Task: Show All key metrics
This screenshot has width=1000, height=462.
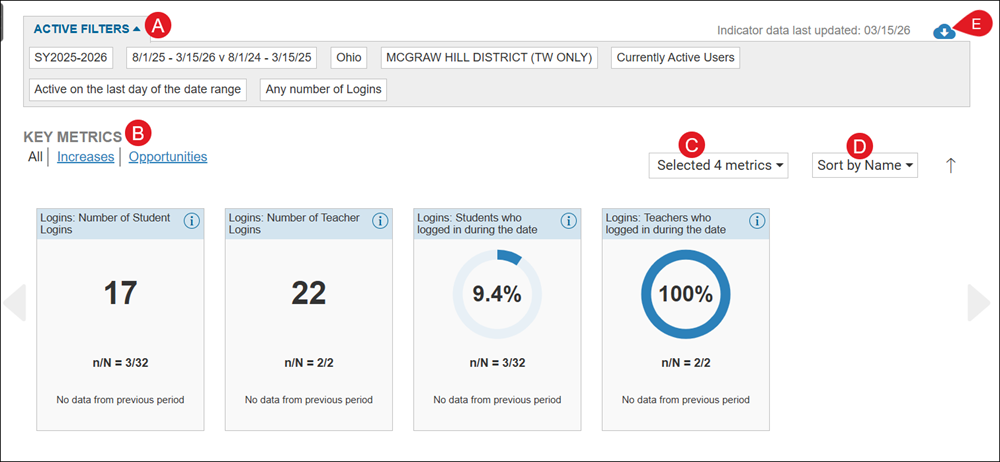Action: (35, 157)
